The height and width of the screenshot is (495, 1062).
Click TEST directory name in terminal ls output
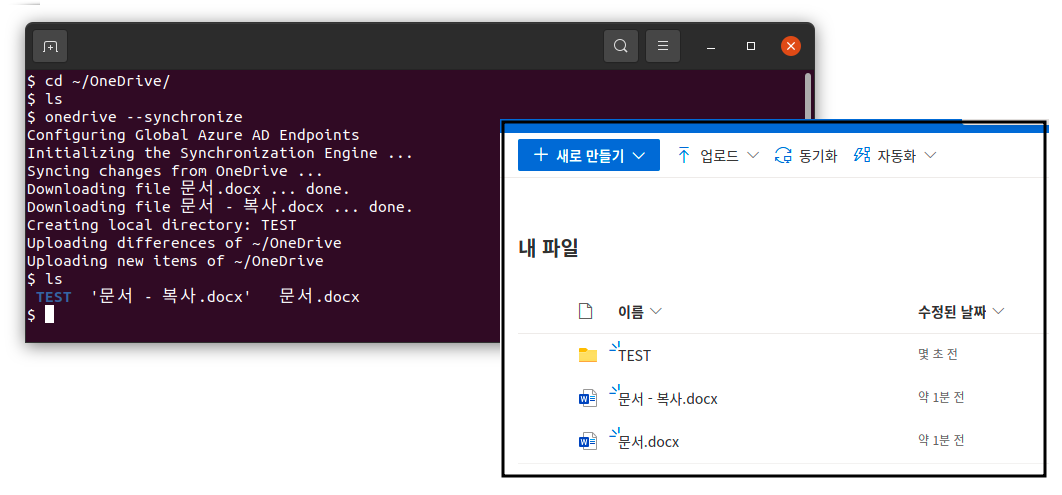coord(54,297)
